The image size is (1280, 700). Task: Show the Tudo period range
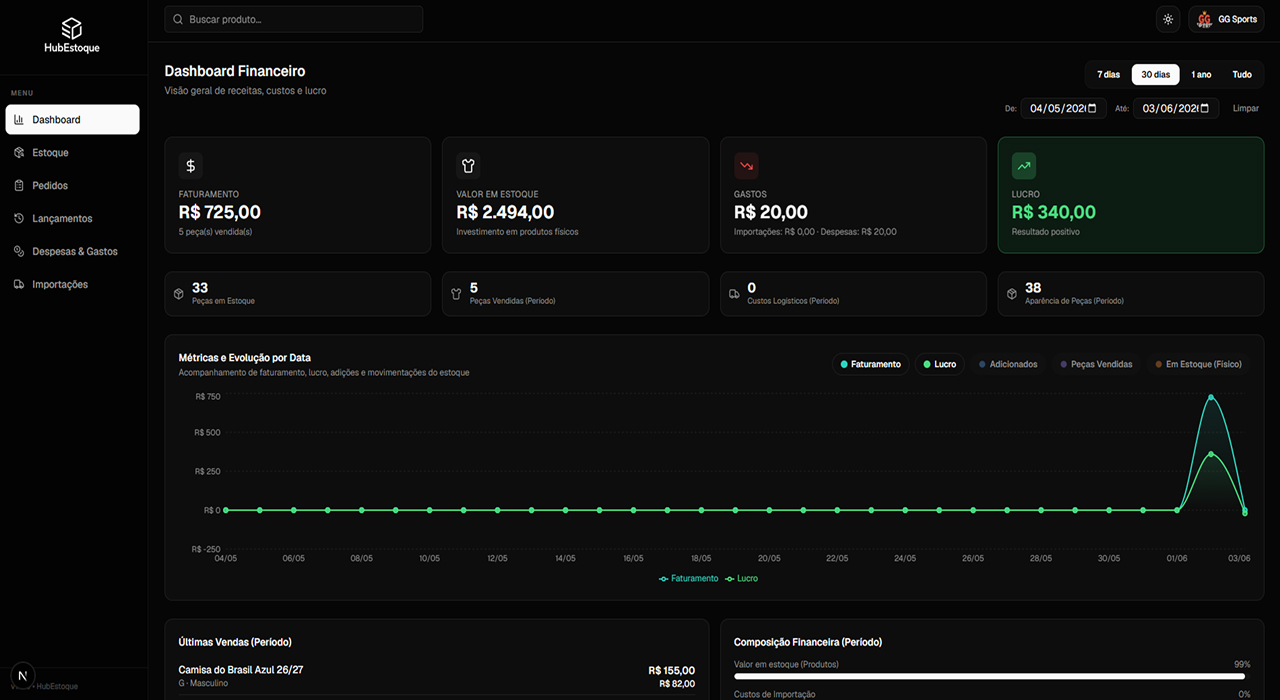coord(1242,75)
